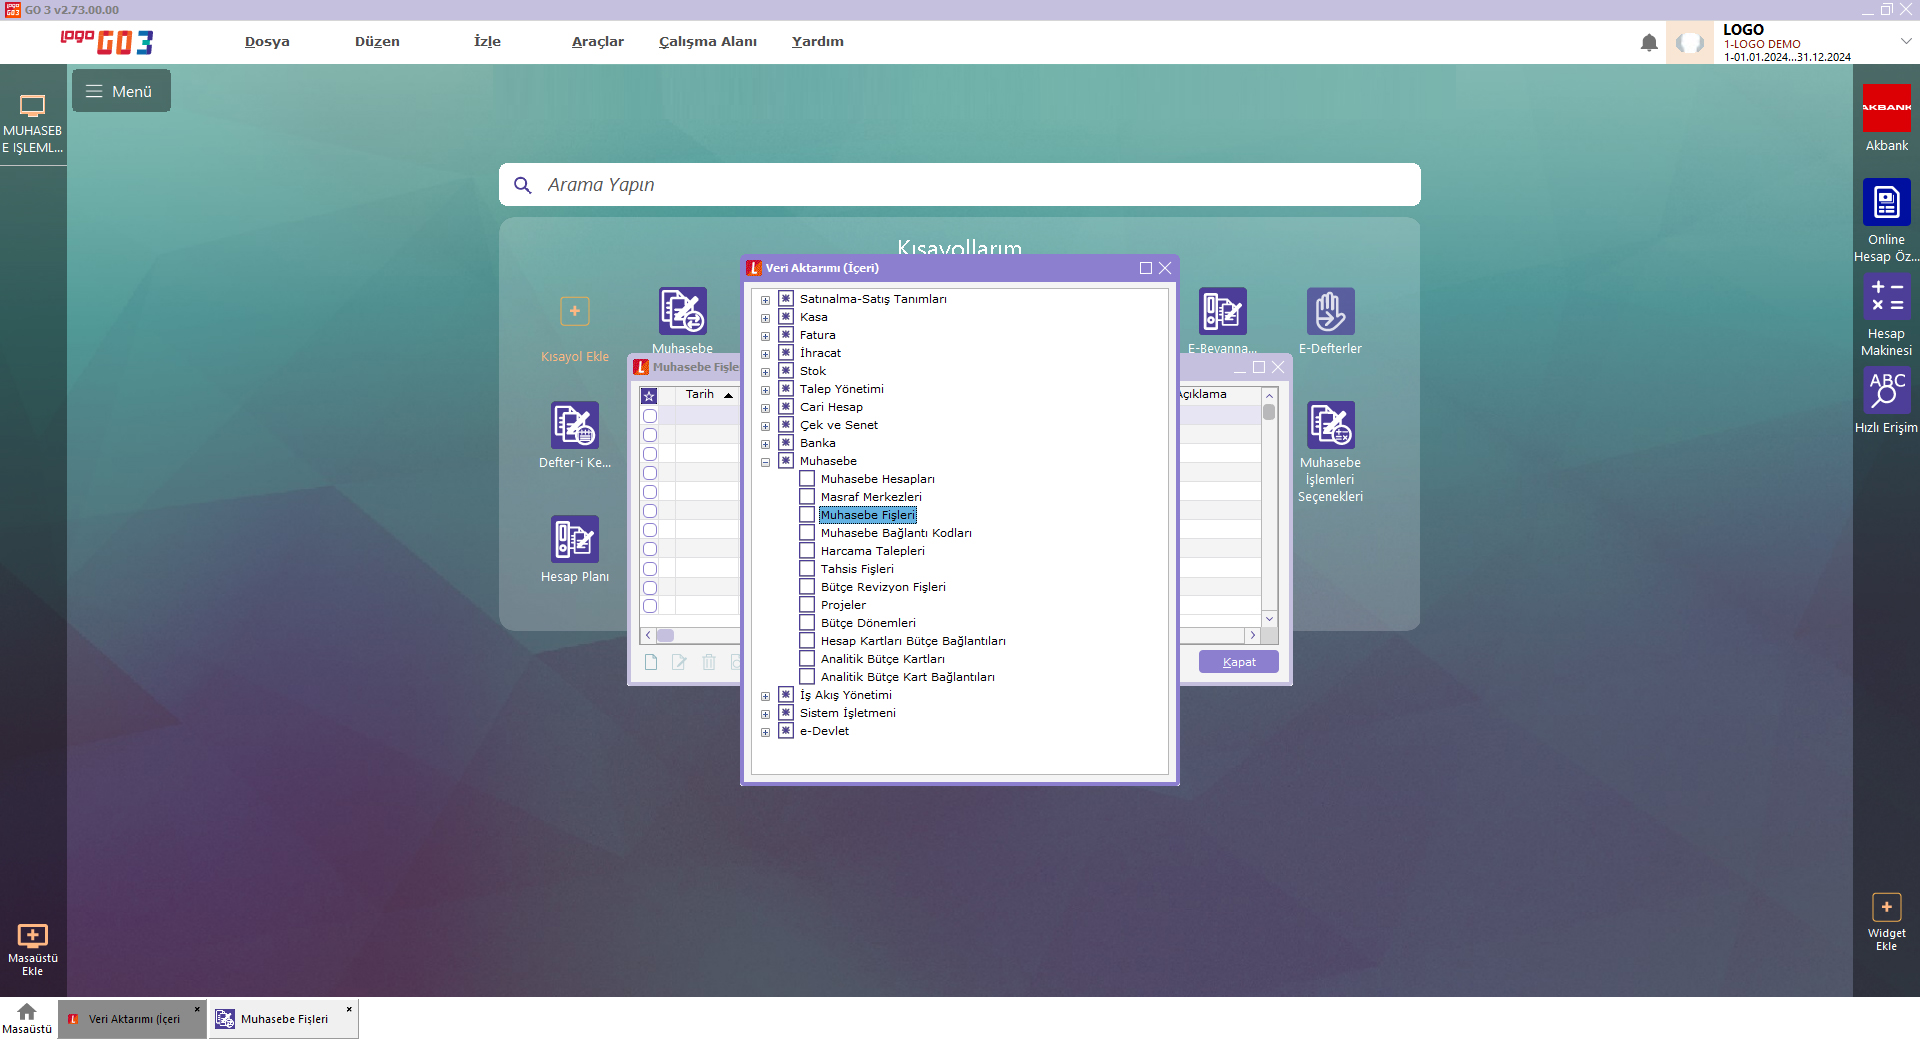Open the Defter-i Kebir shortcut icon
Image resolution: width=1920 pixels, height=1040 pixels.
[x=574, y=425]
